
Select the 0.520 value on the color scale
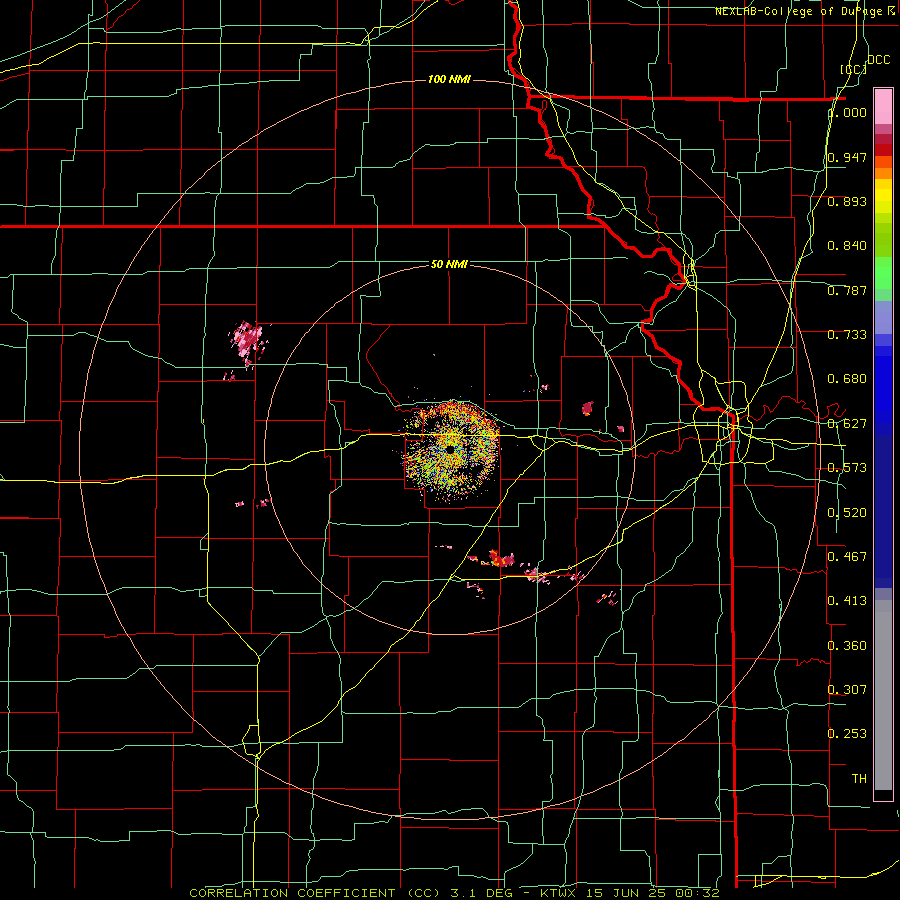pyautogui.click(x=847, y=513)
